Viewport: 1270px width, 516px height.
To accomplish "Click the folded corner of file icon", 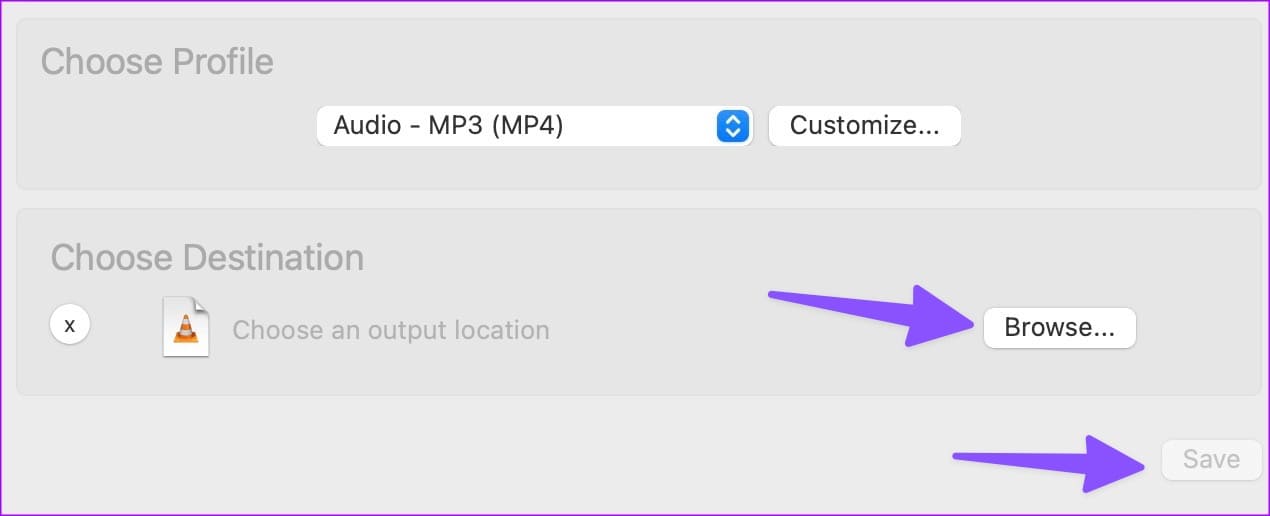I will (201, 306).
